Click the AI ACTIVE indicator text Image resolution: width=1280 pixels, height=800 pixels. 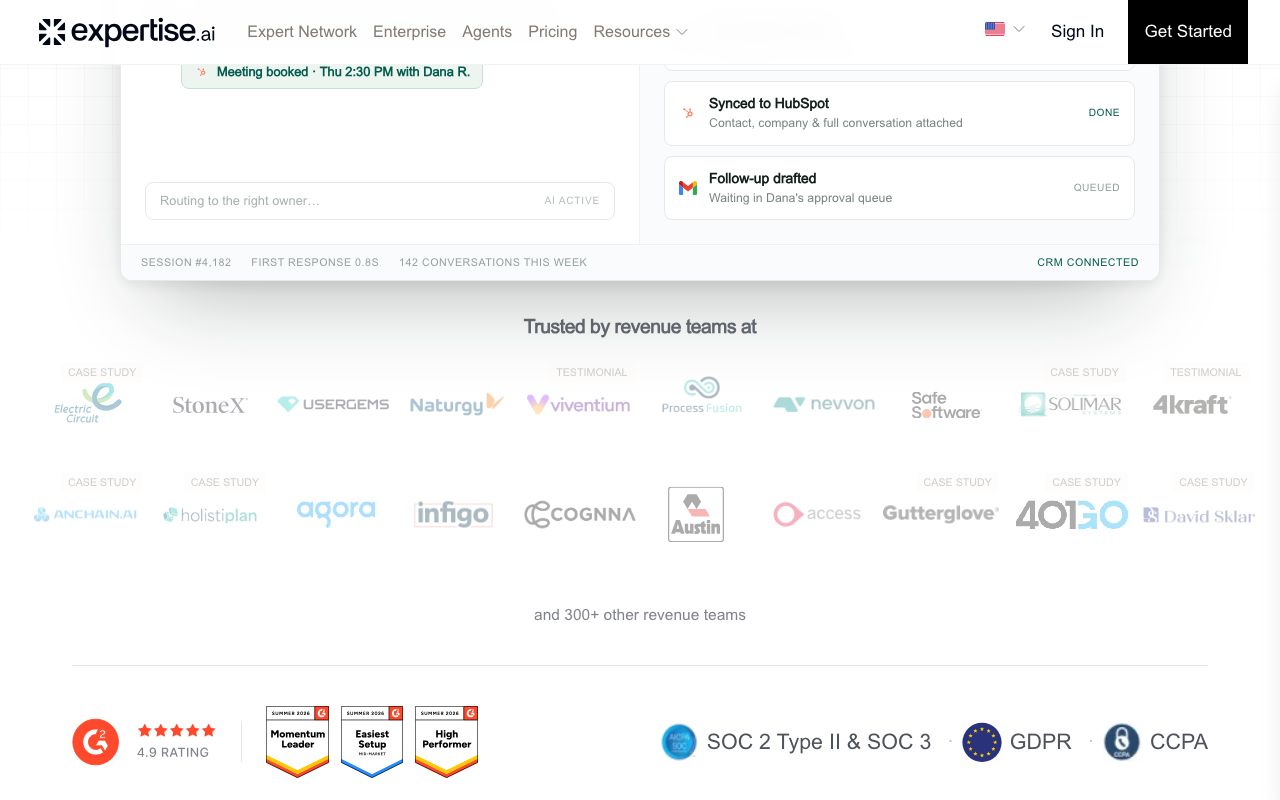pos(572,201)
